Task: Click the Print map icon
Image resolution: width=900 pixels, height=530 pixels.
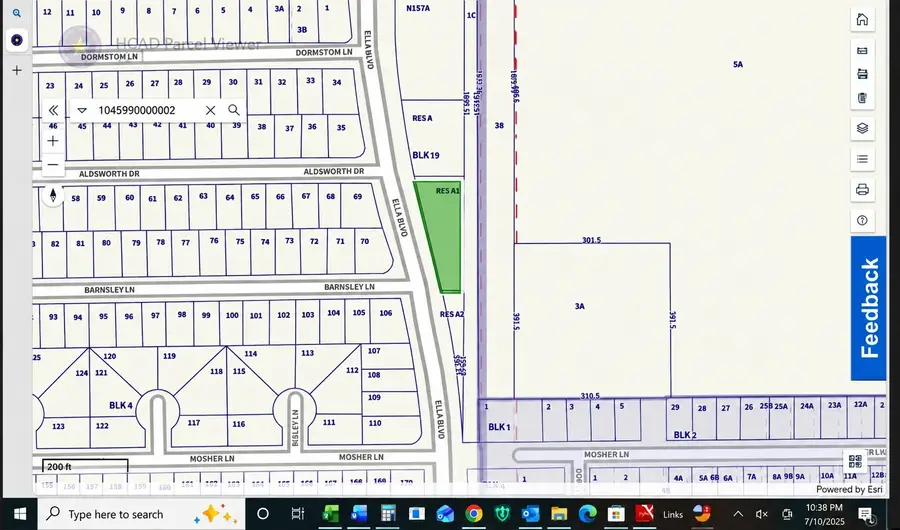Action: (862, 189)
